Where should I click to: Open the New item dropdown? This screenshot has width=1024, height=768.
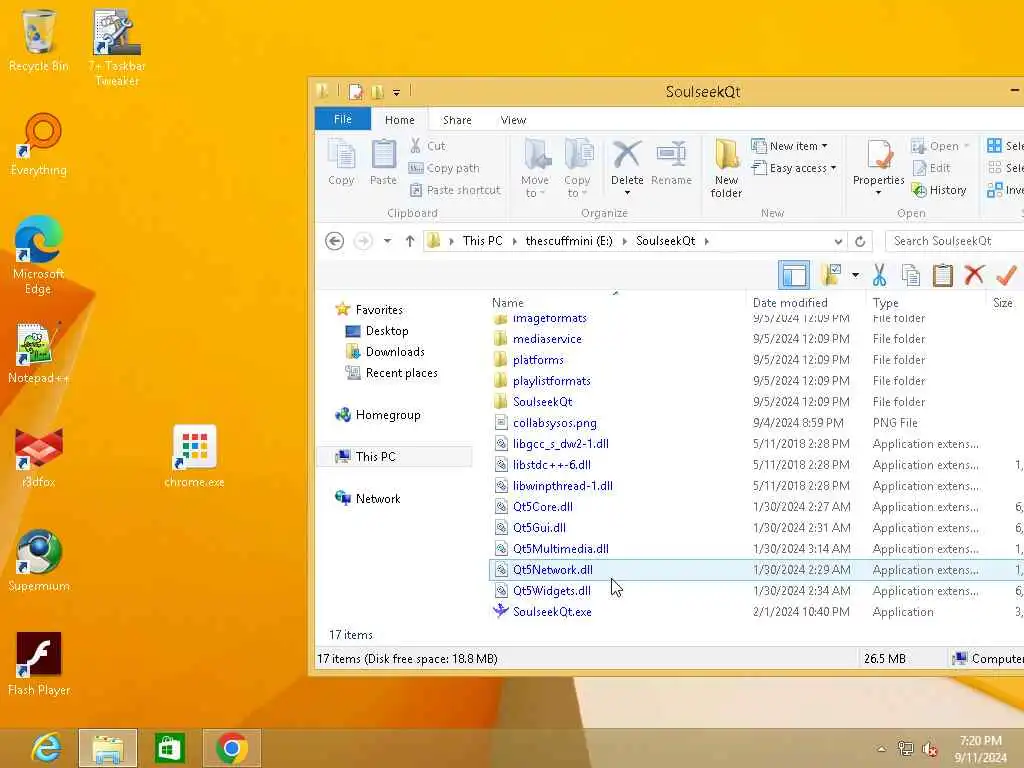coord(790,146)
